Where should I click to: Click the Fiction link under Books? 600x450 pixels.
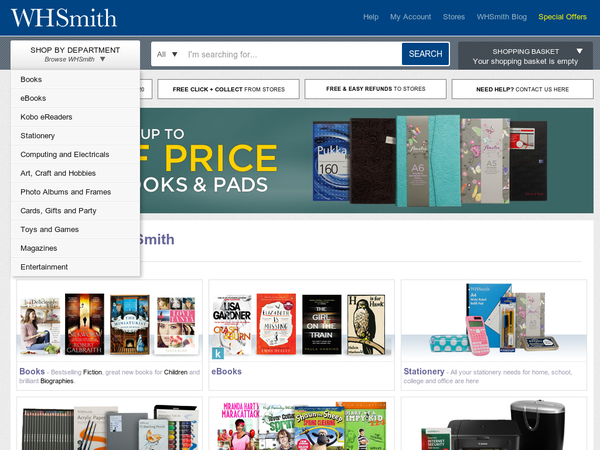[93, 372]
